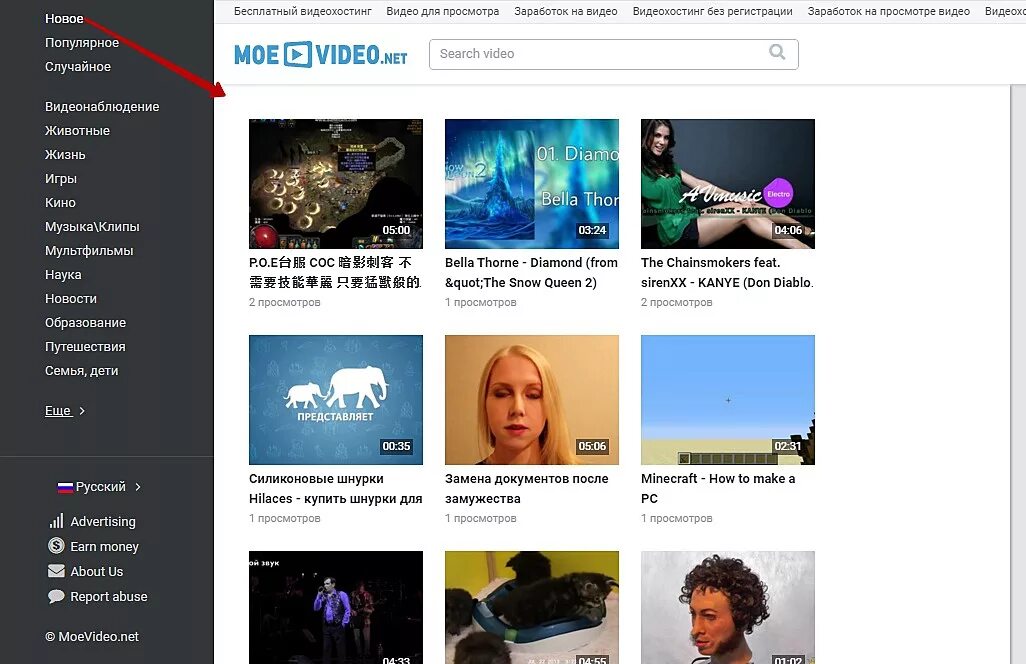
Task: Open the curly-haired man thumbnail 01:02
Action: pos(728,607)
